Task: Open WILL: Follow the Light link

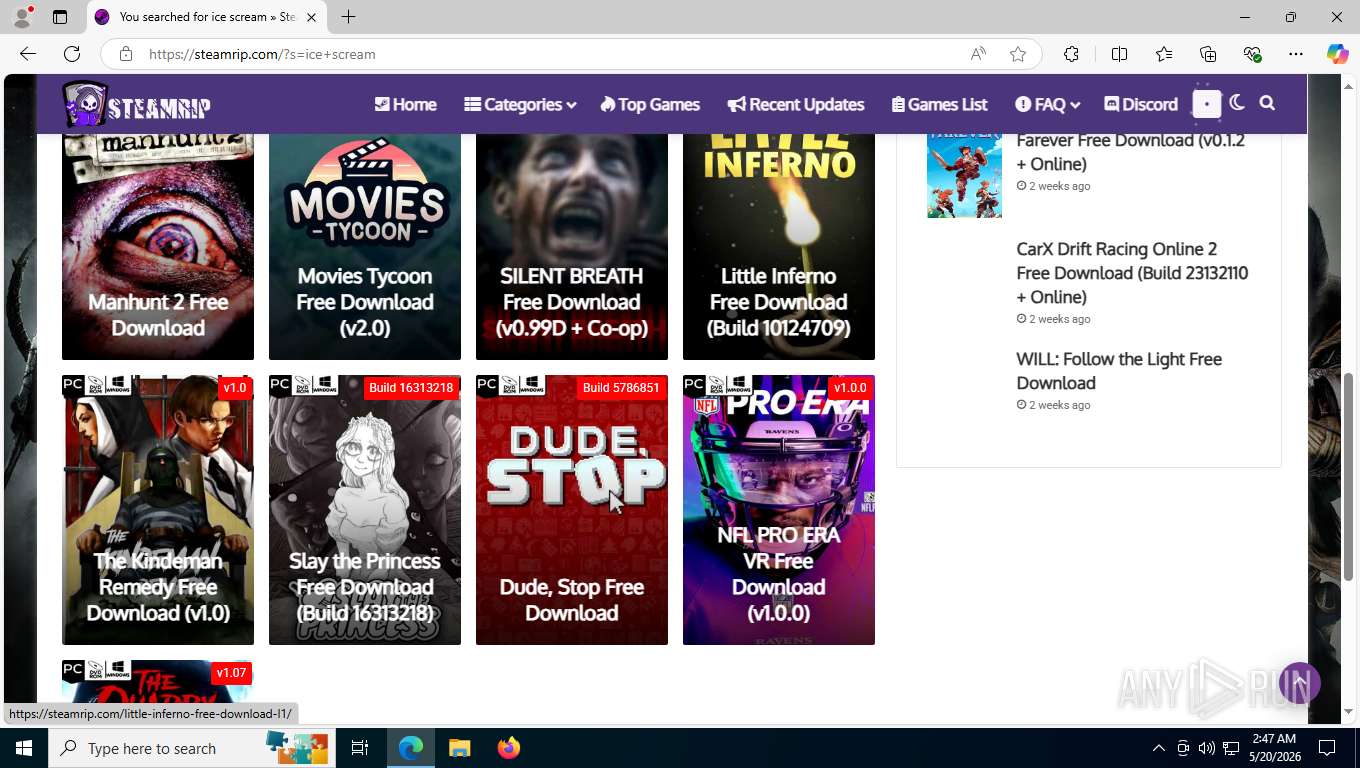Action: point(1119,371)
